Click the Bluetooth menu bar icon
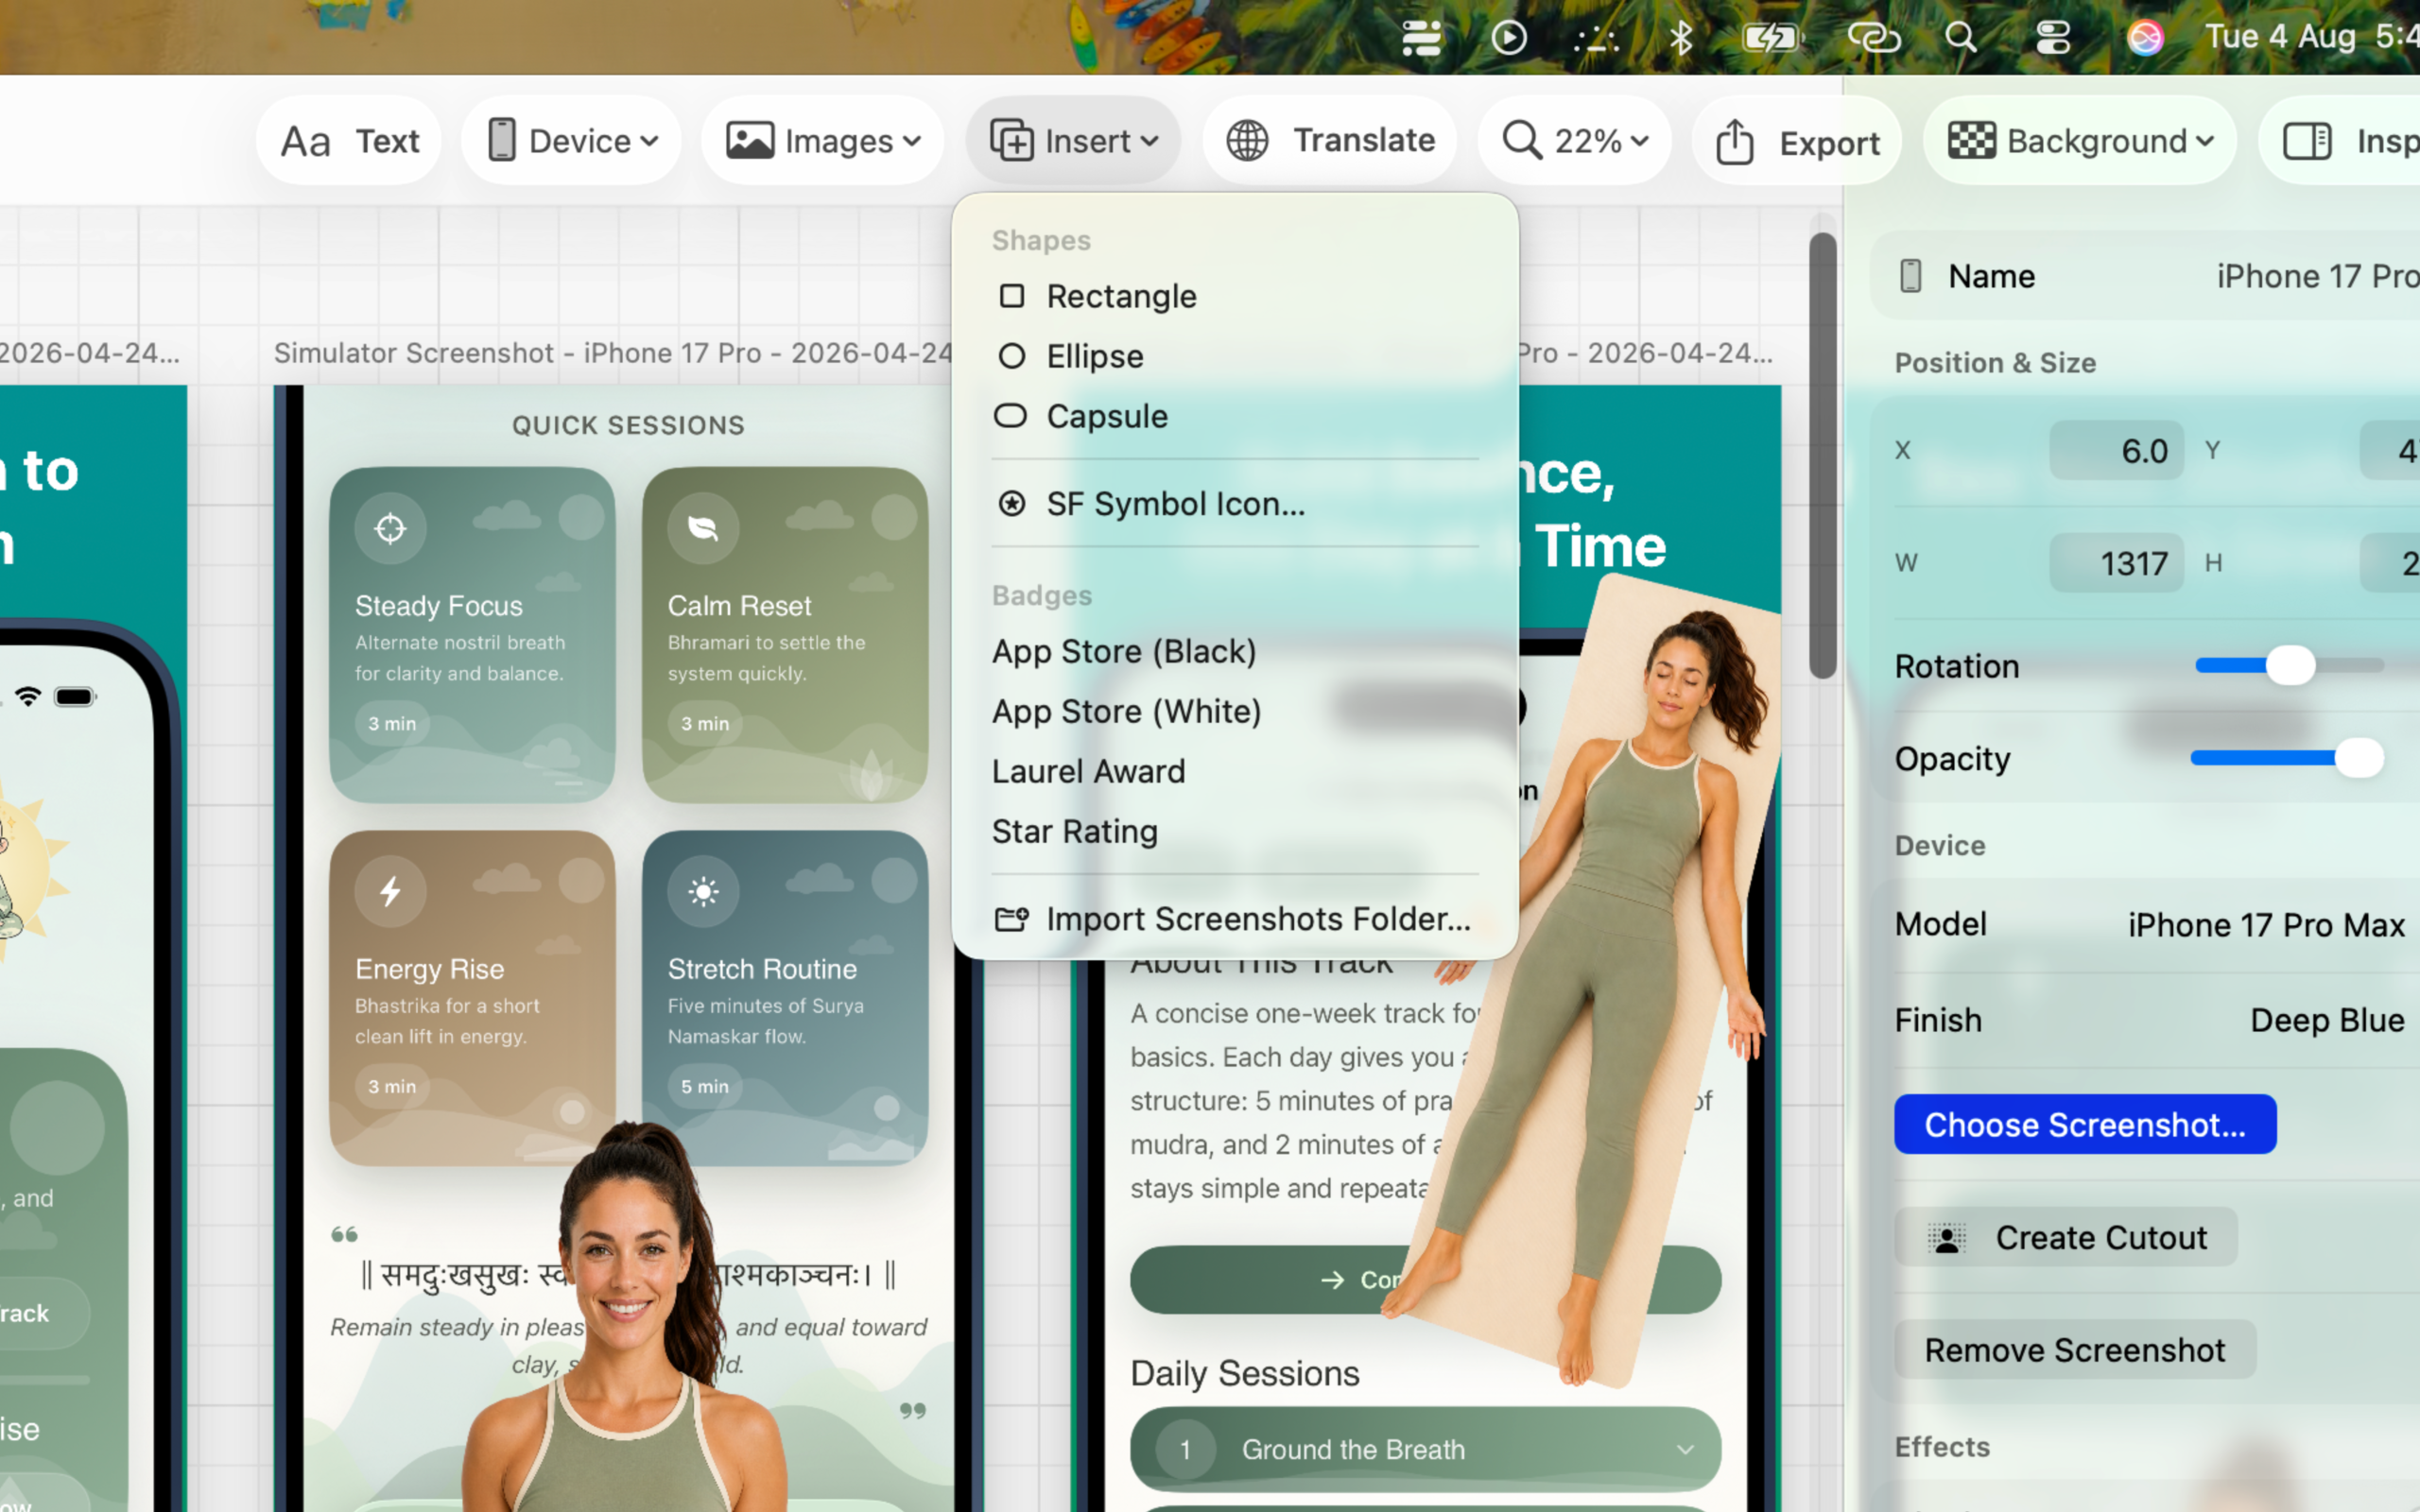The image size is (2420, 1512). pyautogui.click(x=1680, y=38)
